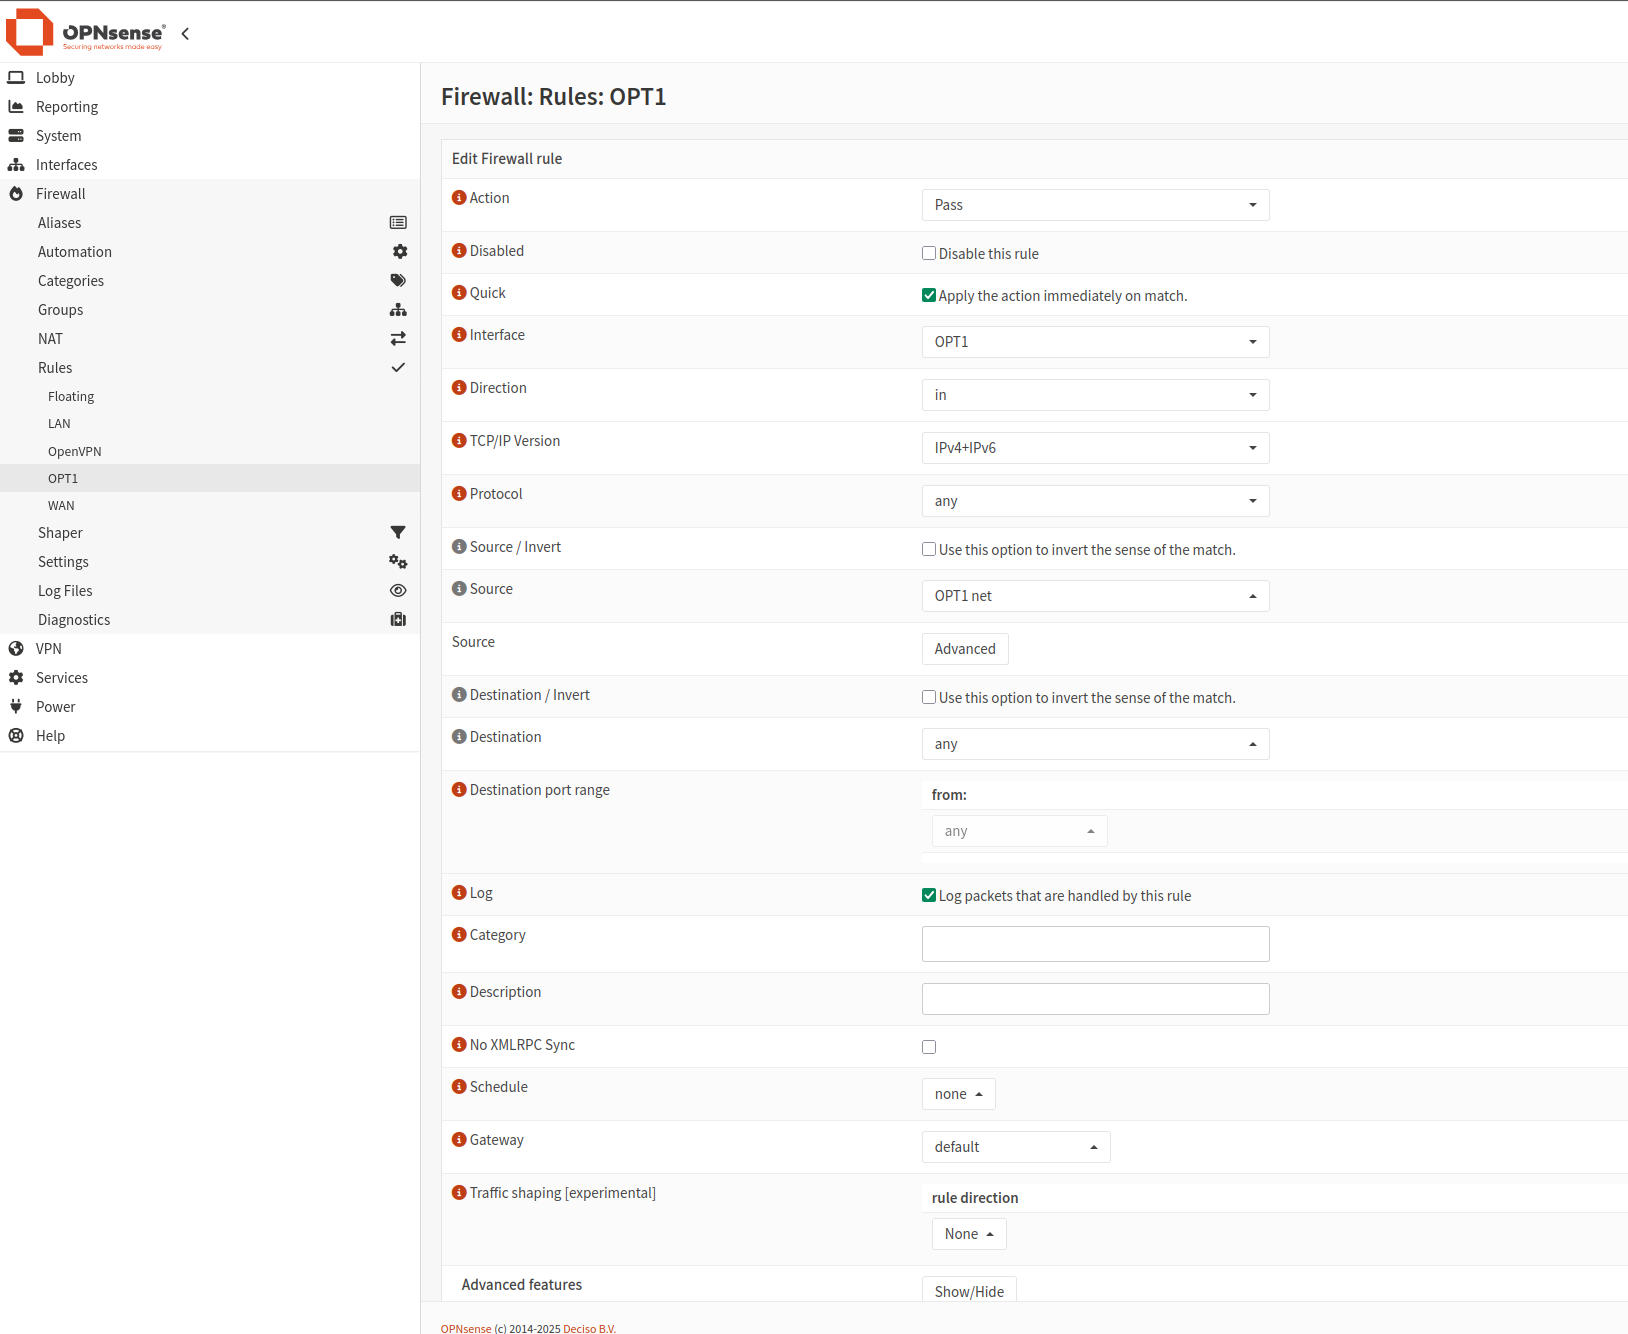Click the info icon beside Action
This screenshot has height=1334, width=1628.
click(x=459, y=198)
